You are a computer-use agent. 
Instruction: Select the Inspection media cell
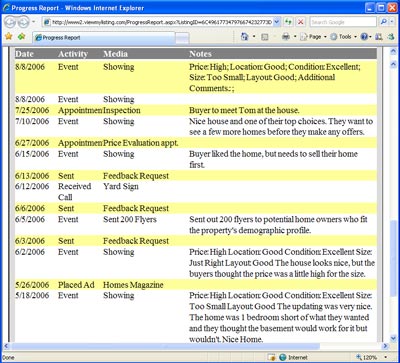click(x=122, y=110)
